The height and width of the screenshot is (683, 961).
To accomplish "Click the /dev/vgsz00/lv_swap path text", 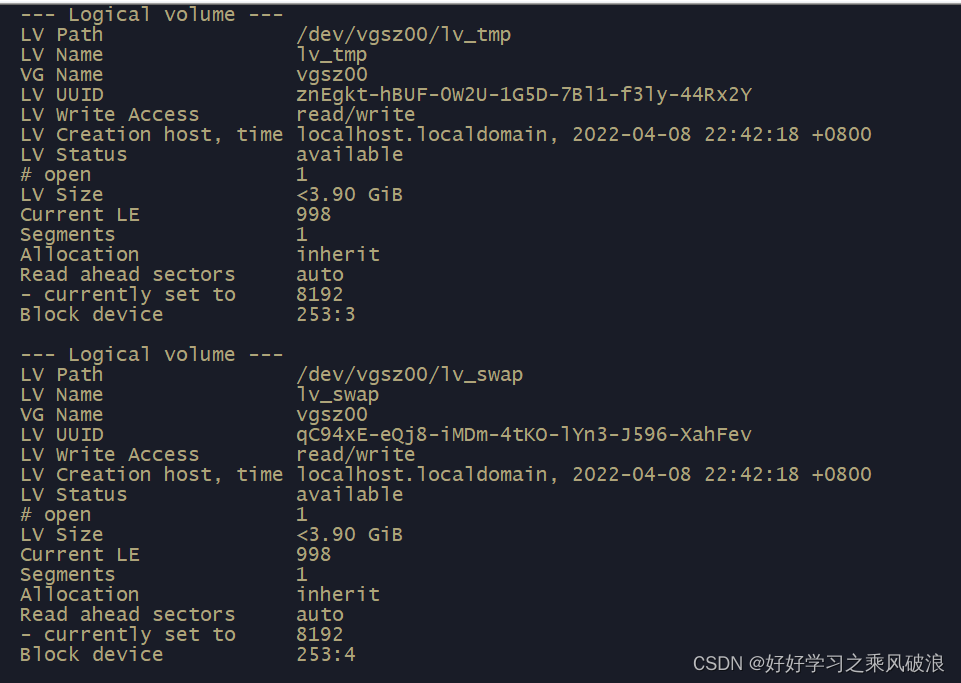I will [x=409, y=374].
